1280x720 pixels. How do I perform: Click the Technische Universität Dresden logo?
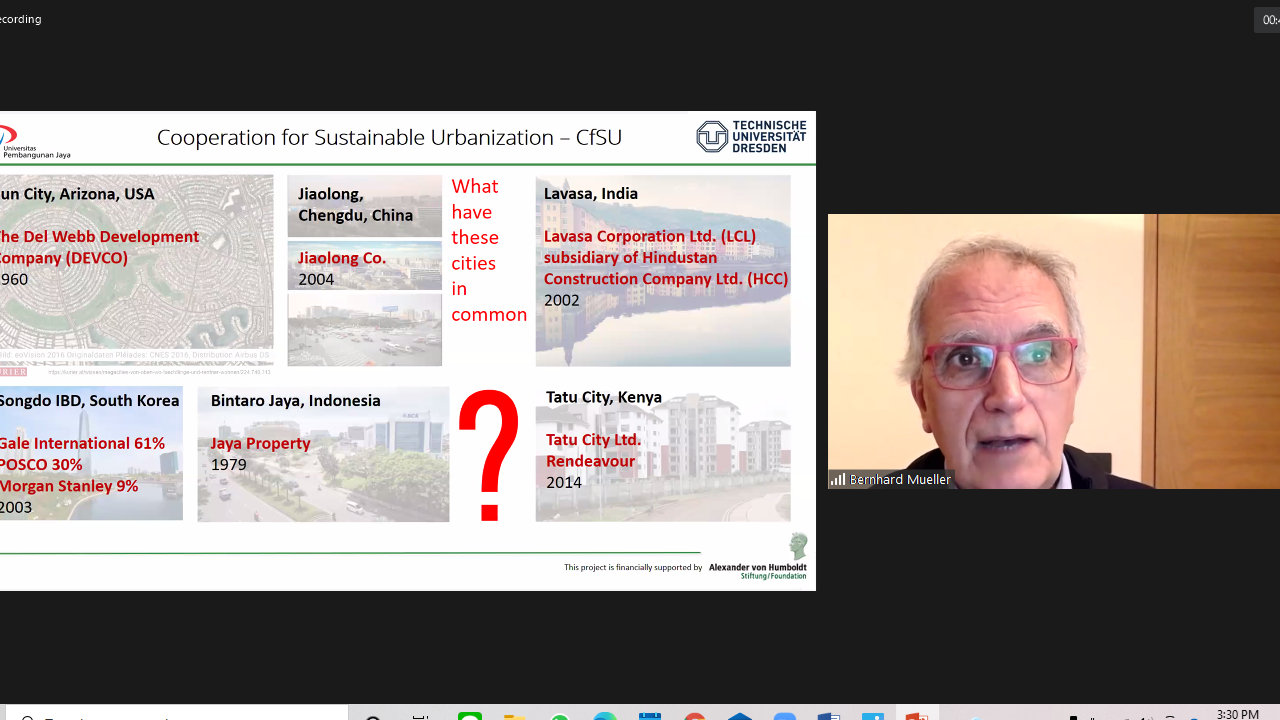click(x=751, y=136)
